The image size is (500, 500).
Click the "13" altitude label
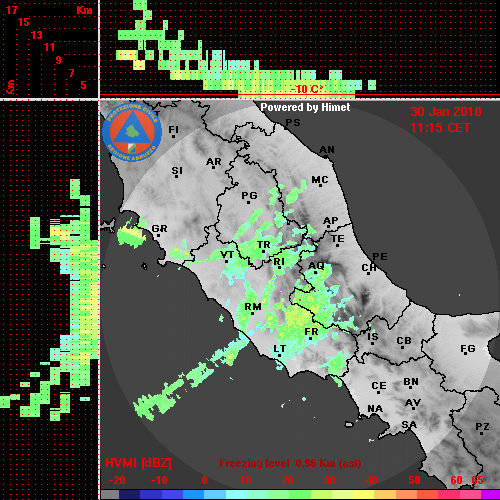(x=37, y=35)
